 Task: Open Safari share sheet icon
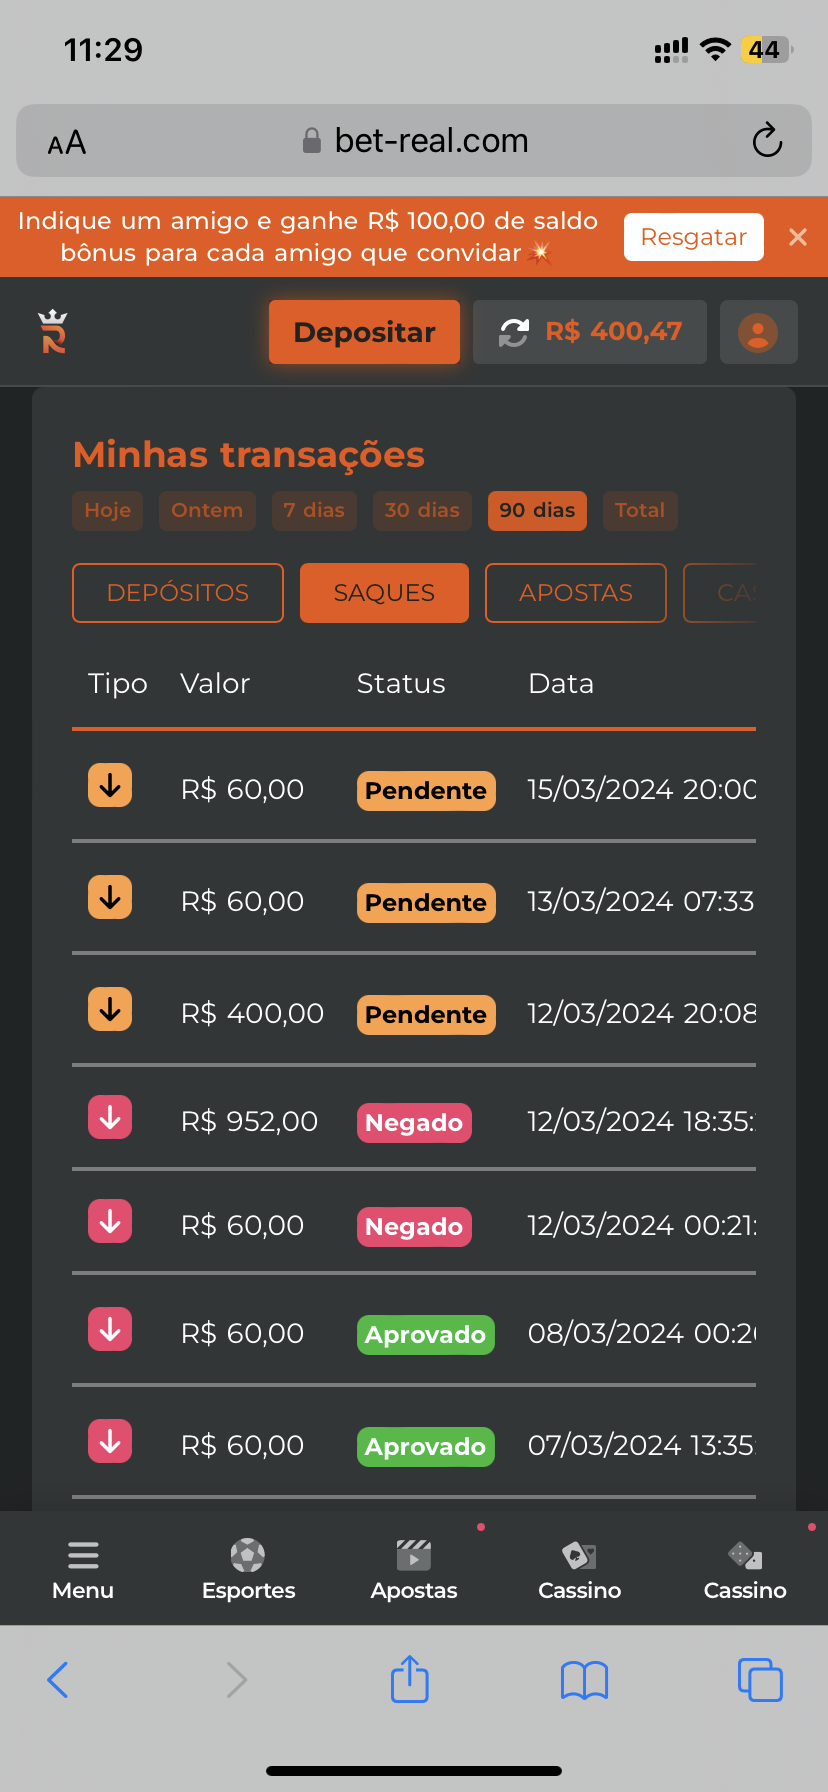409,1679
